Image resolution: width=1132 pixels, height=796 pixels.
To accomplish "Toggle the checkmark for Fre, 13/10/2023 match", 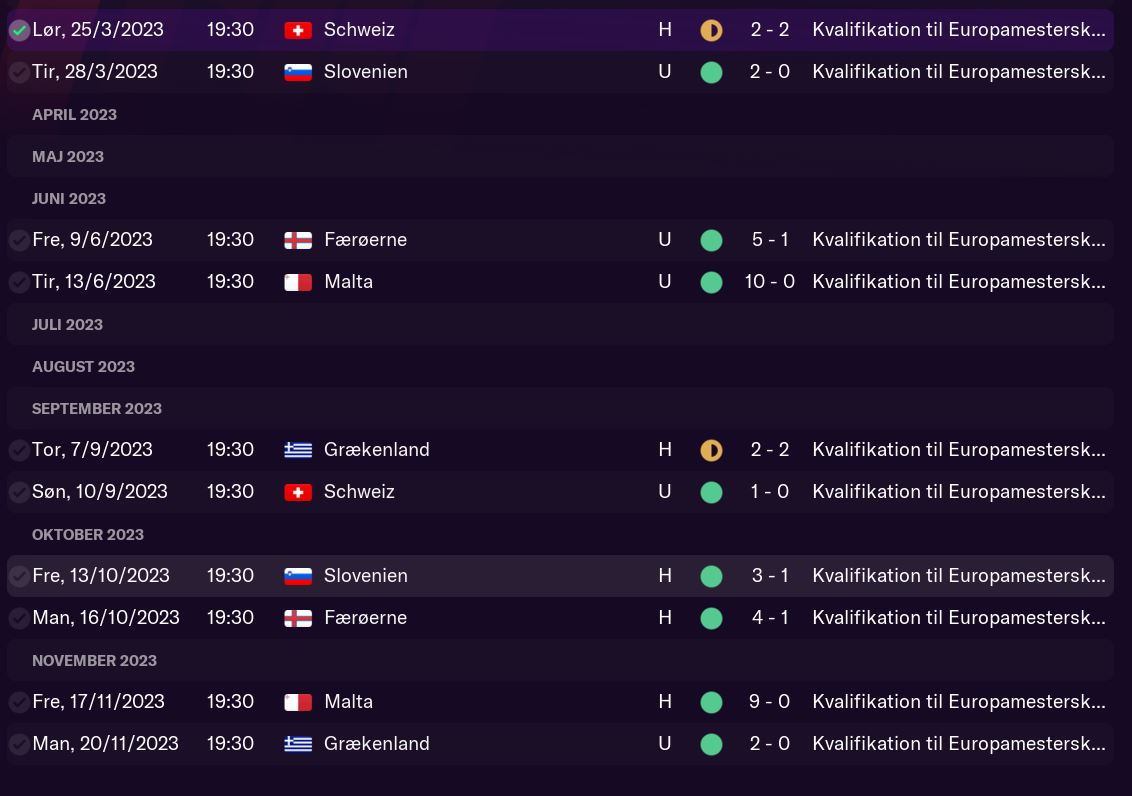I will coord(19,577).
